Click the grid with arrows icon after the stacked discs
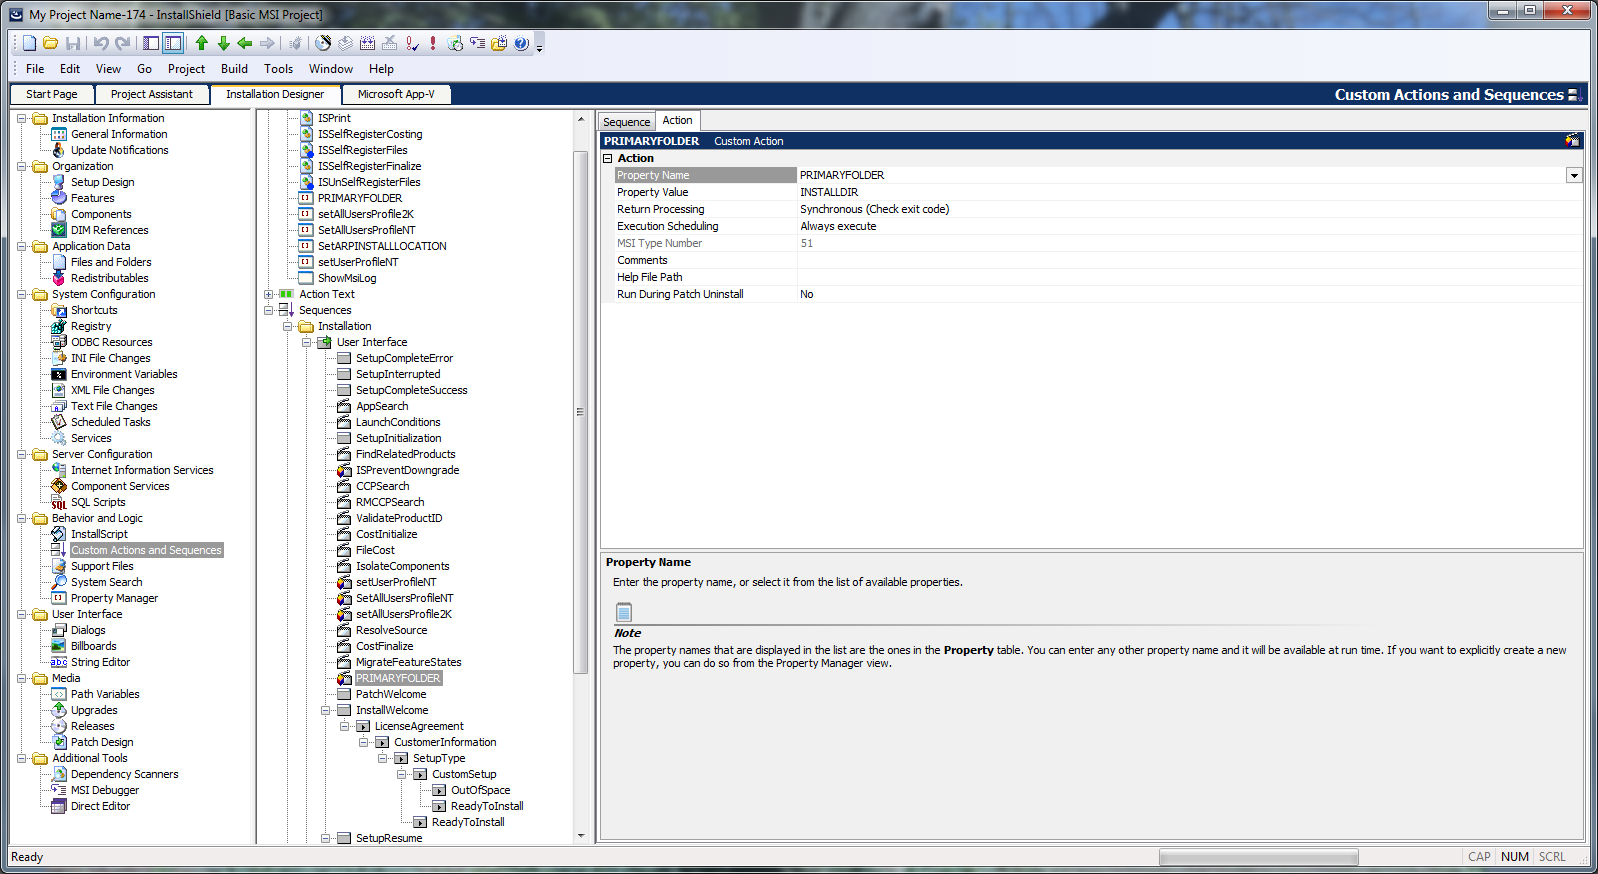 tap(367, 43)
